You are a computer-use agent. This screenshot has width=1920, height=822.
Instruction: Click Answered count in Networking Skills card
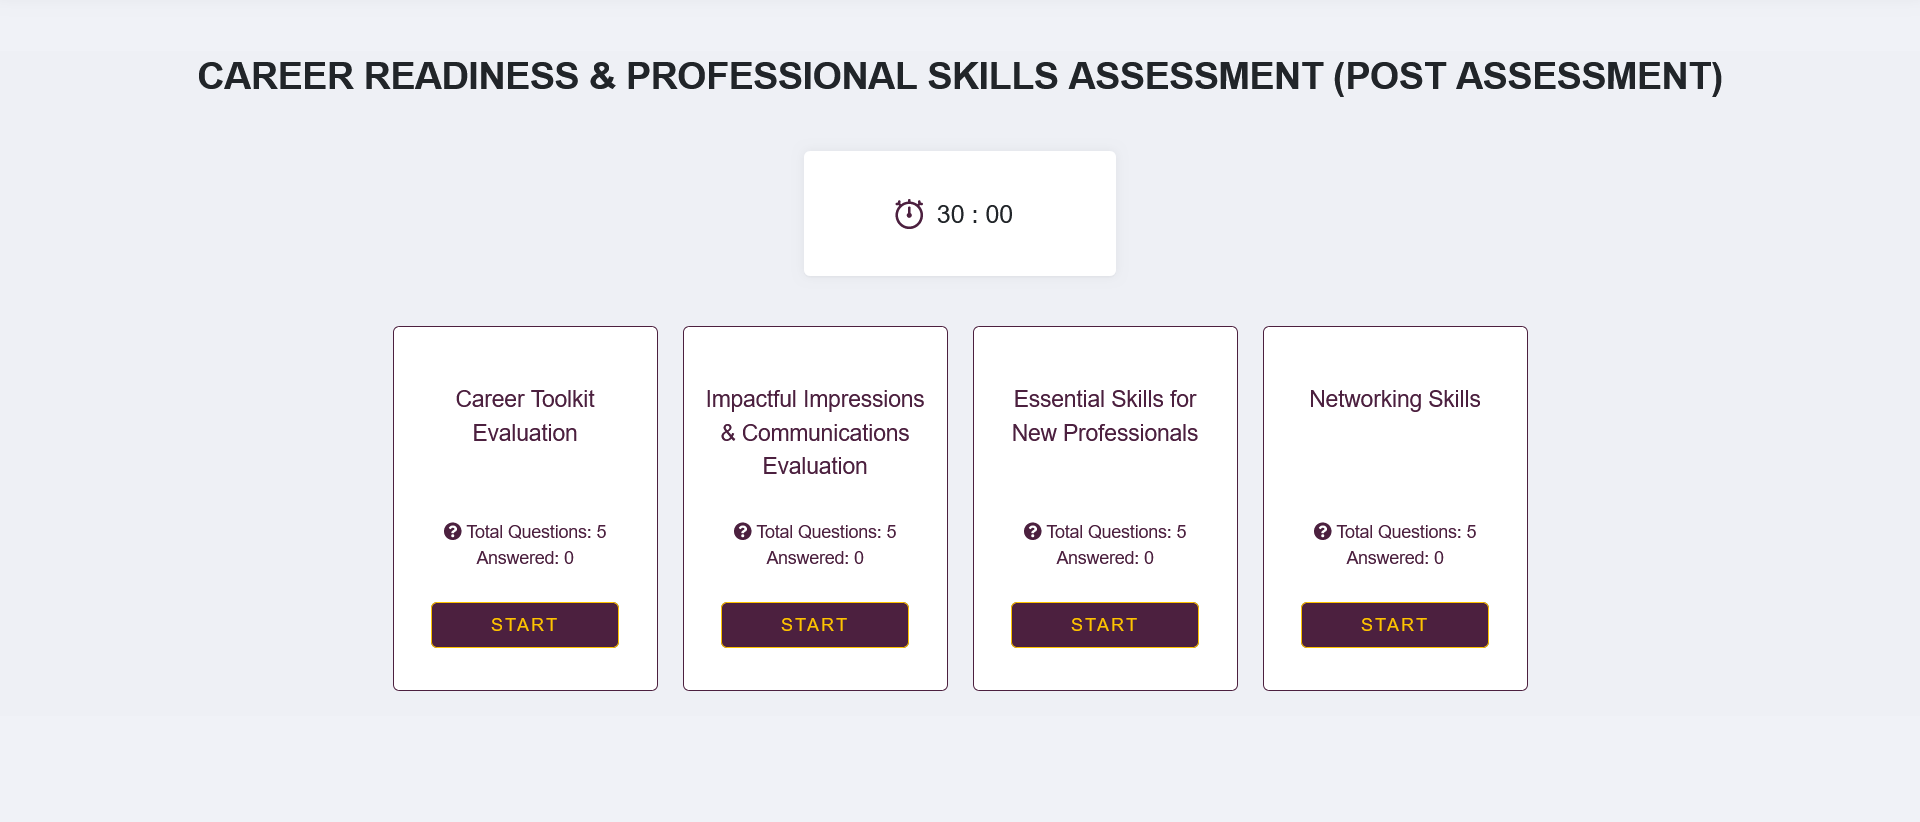1395,558
